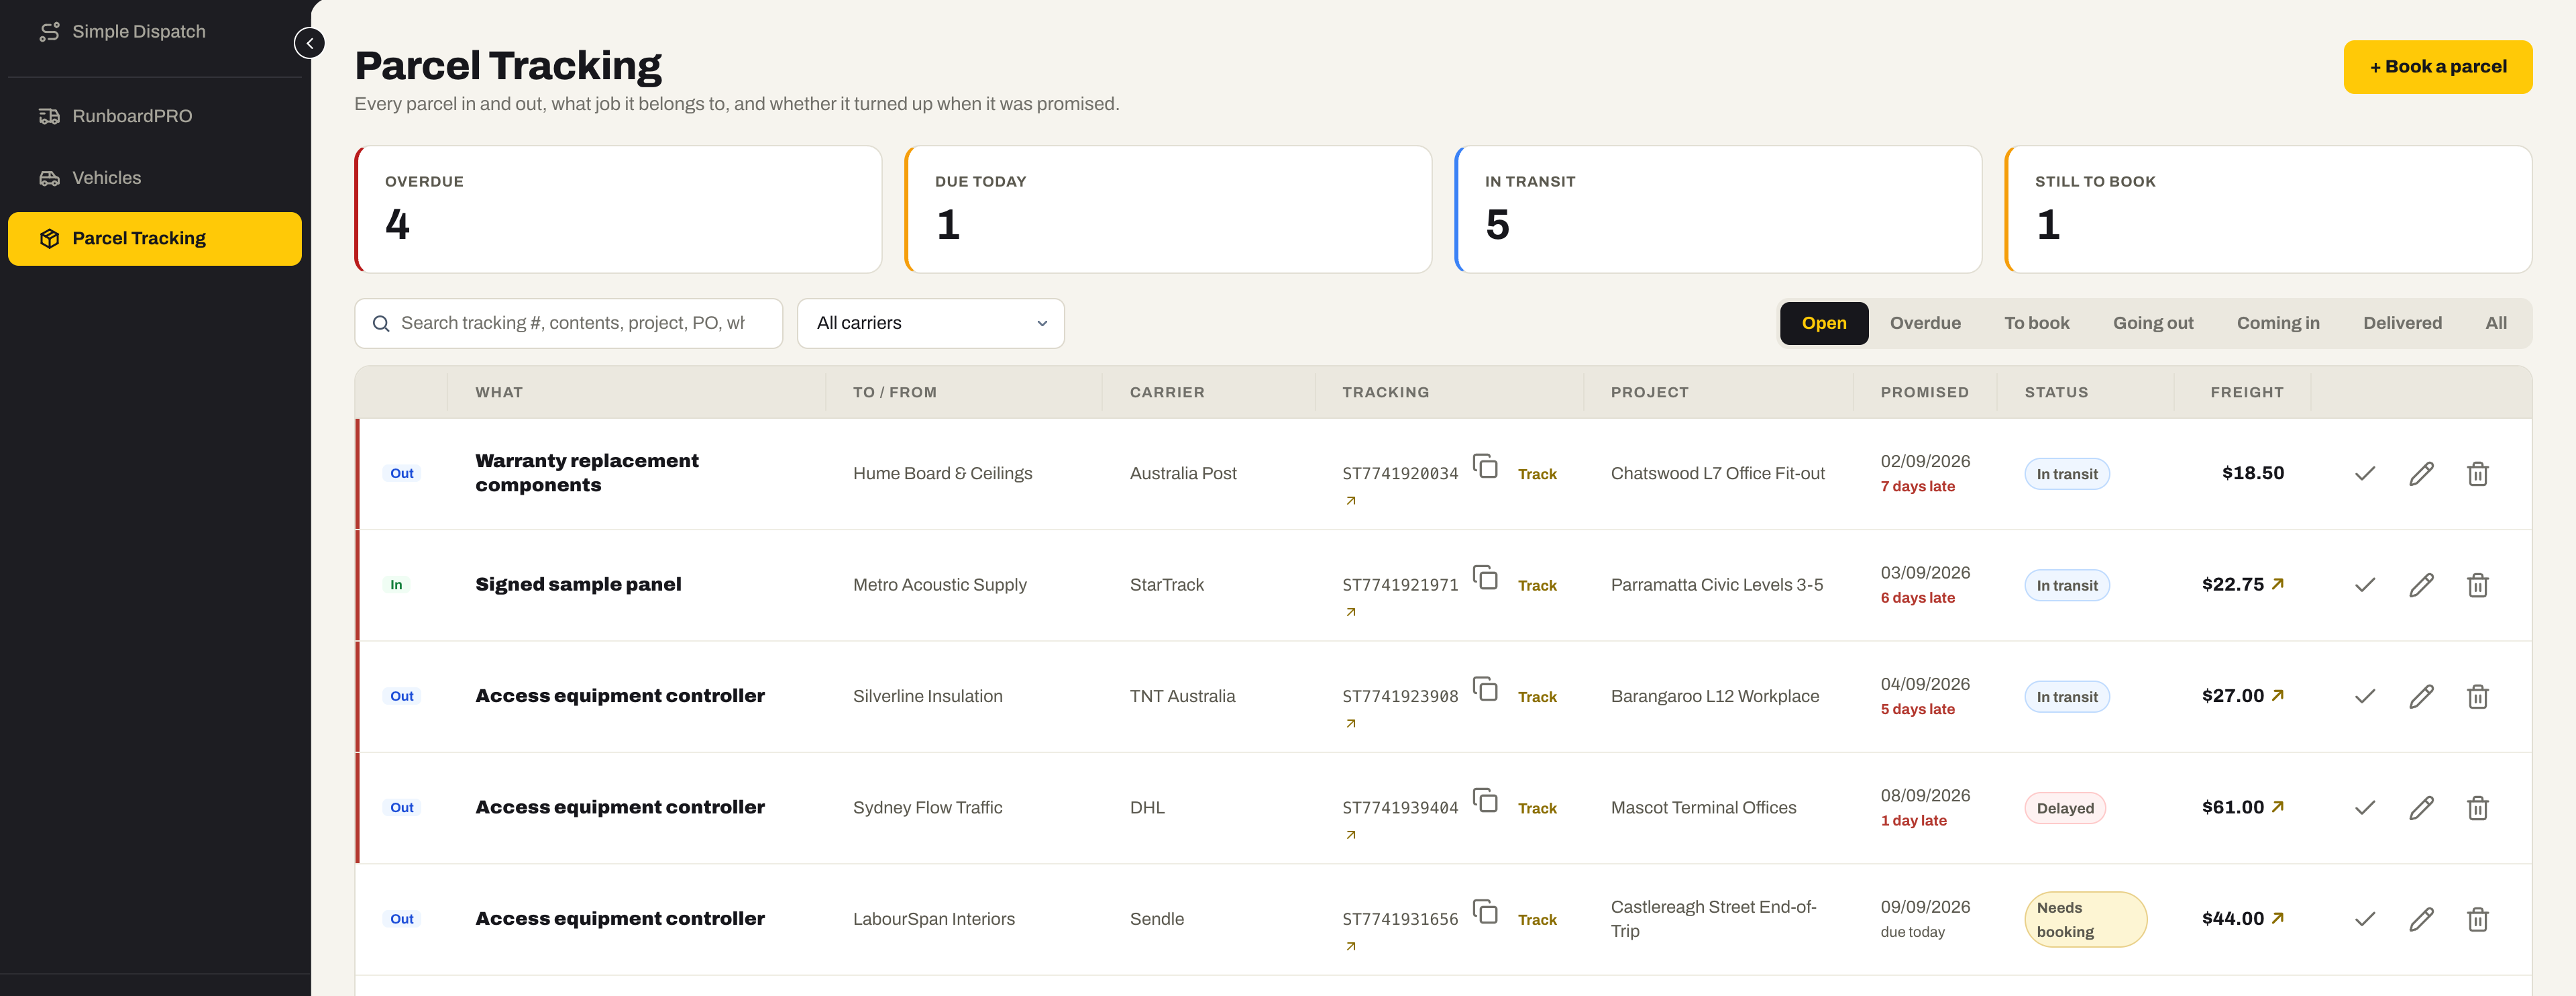The height and width of the screenshot is (996, 2576).
Task: Open freight link arrow beside $61.00
Action: pos(2277,807)
